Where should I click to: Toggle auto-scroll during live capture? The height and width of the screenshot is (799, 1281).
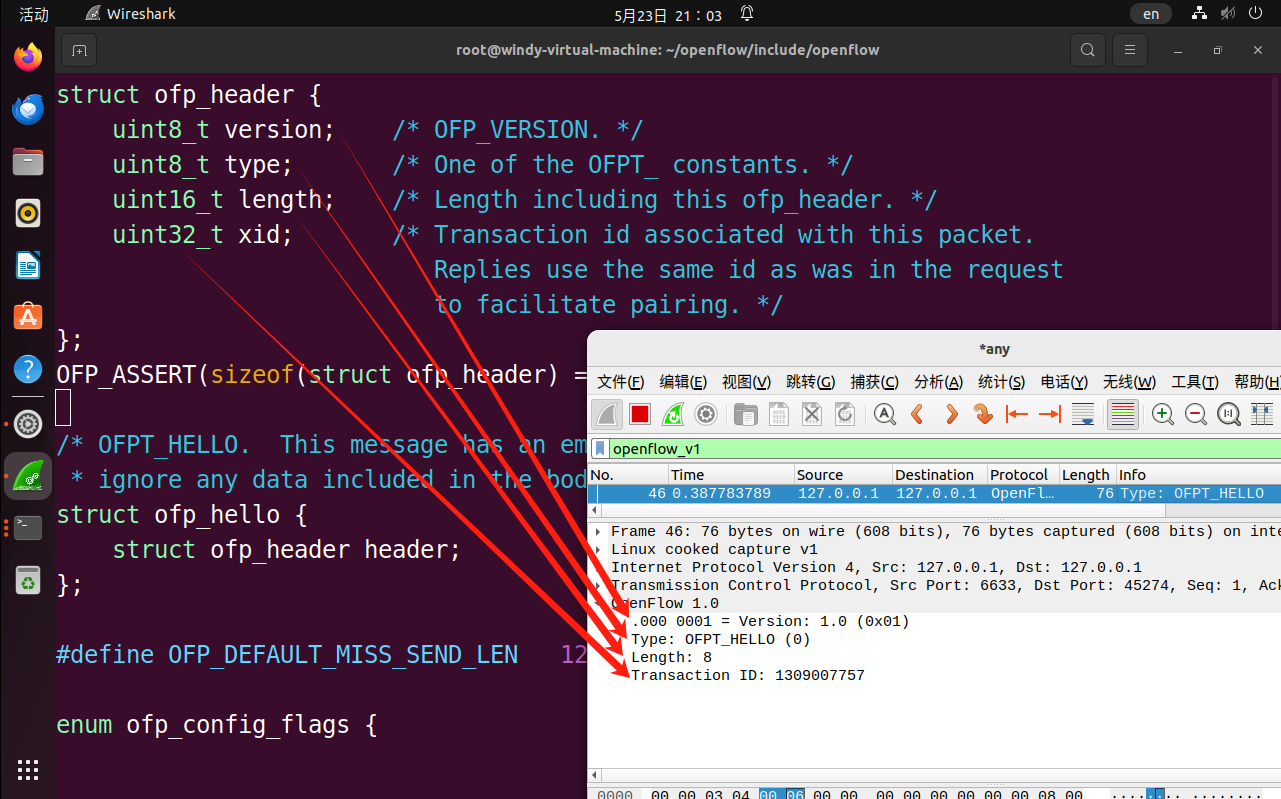click(1083, 414)
